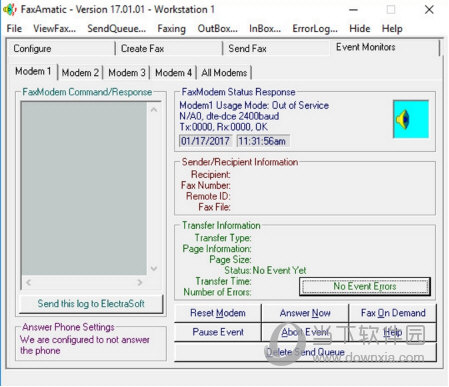Click 'N/A0, dte-dce 2400baud' text
Screen dimensions: 449x387
click(x=229, y=116)
